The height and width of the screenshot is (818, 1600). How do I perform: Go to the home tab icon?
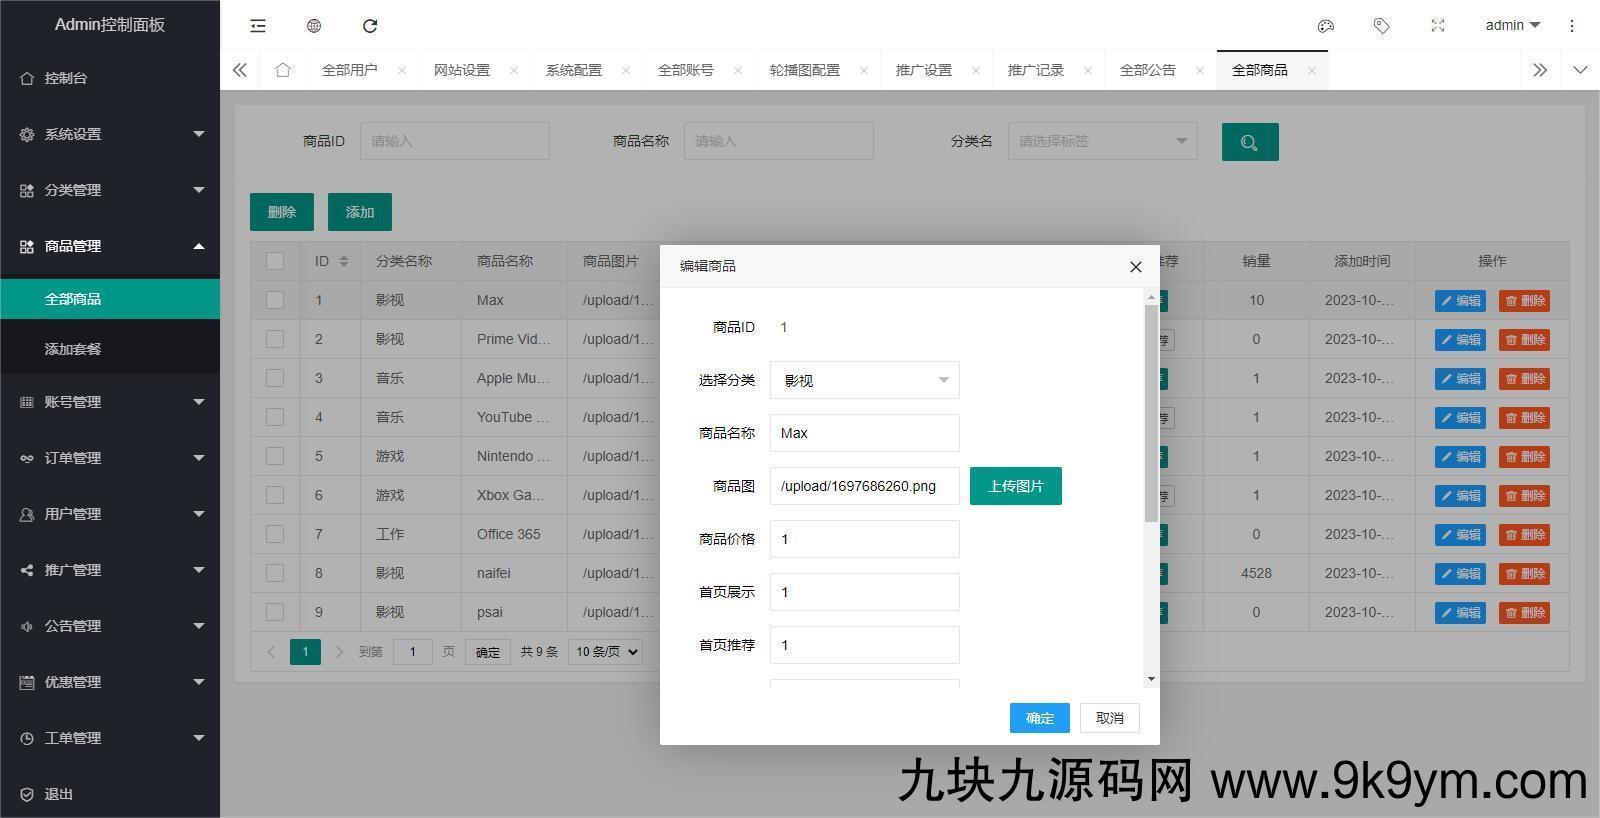point(283,70)
